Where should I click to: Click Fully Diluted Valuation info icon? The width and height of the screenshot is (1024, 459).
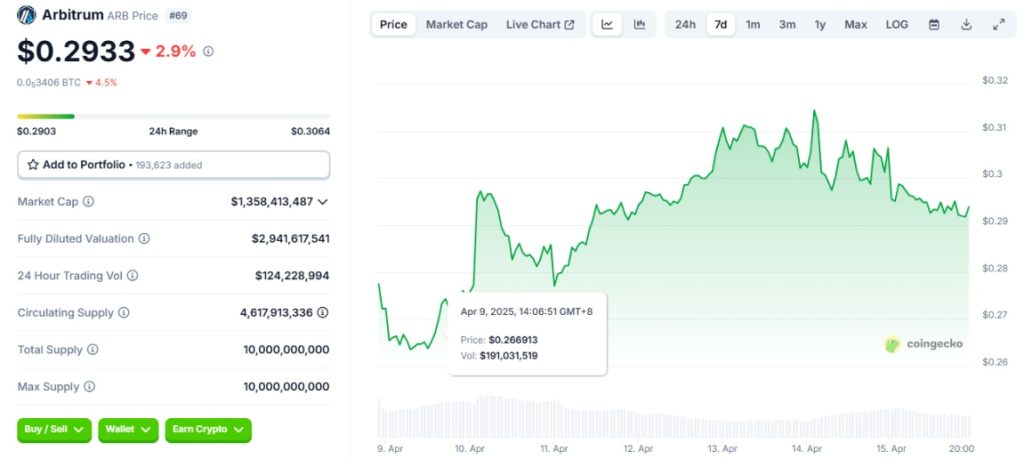(144, 239)
